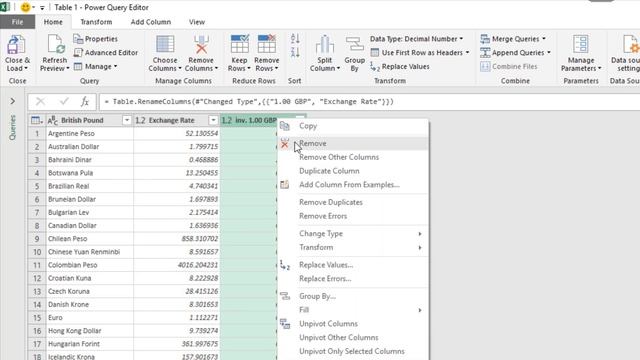Click Use First Row as Headers
640x360 pixels.
pyautogui.click(x=420, y=53)
